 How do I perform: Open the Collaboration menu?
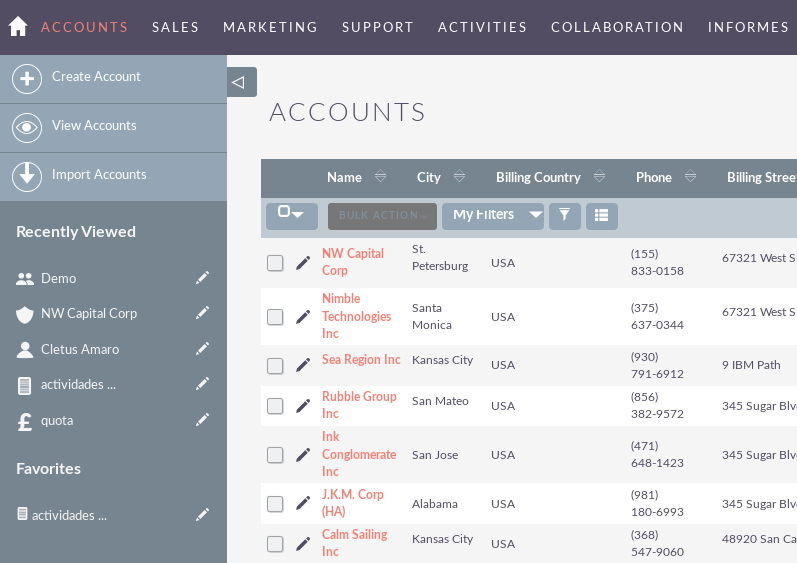[617, 27]
